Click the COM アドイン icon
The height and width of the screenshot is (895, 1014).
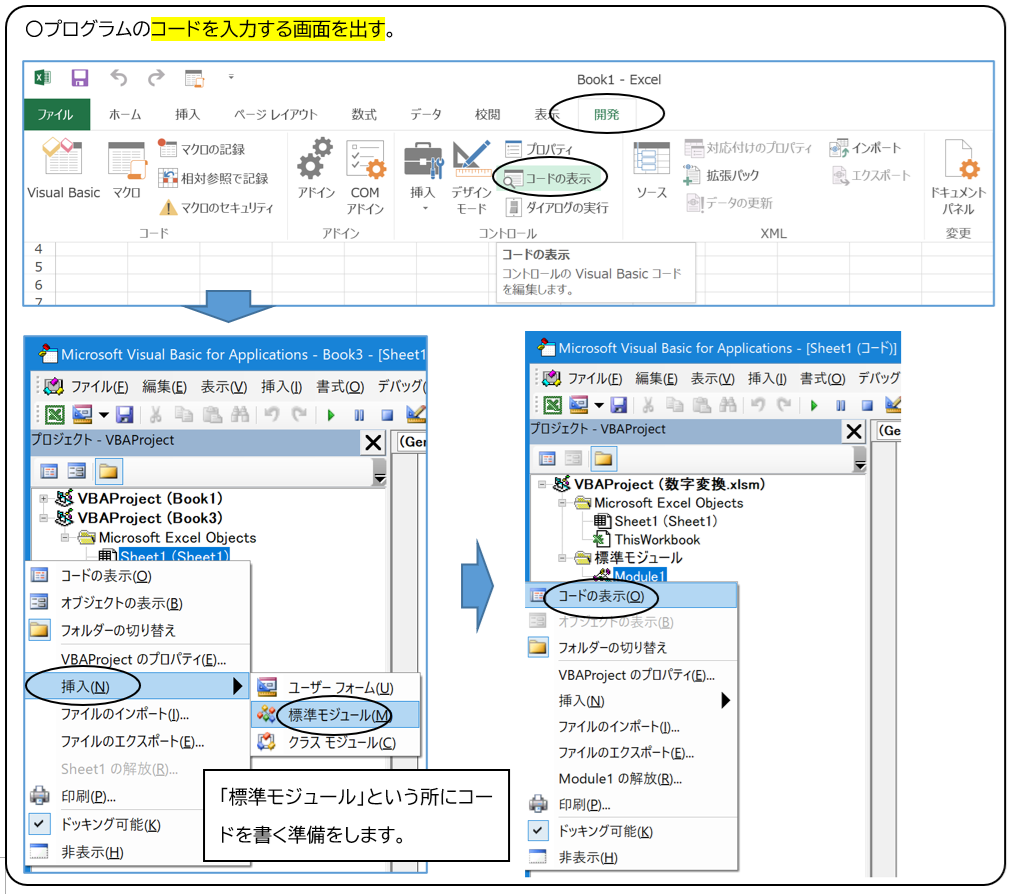pyautogui.click(x=365, y=175)
